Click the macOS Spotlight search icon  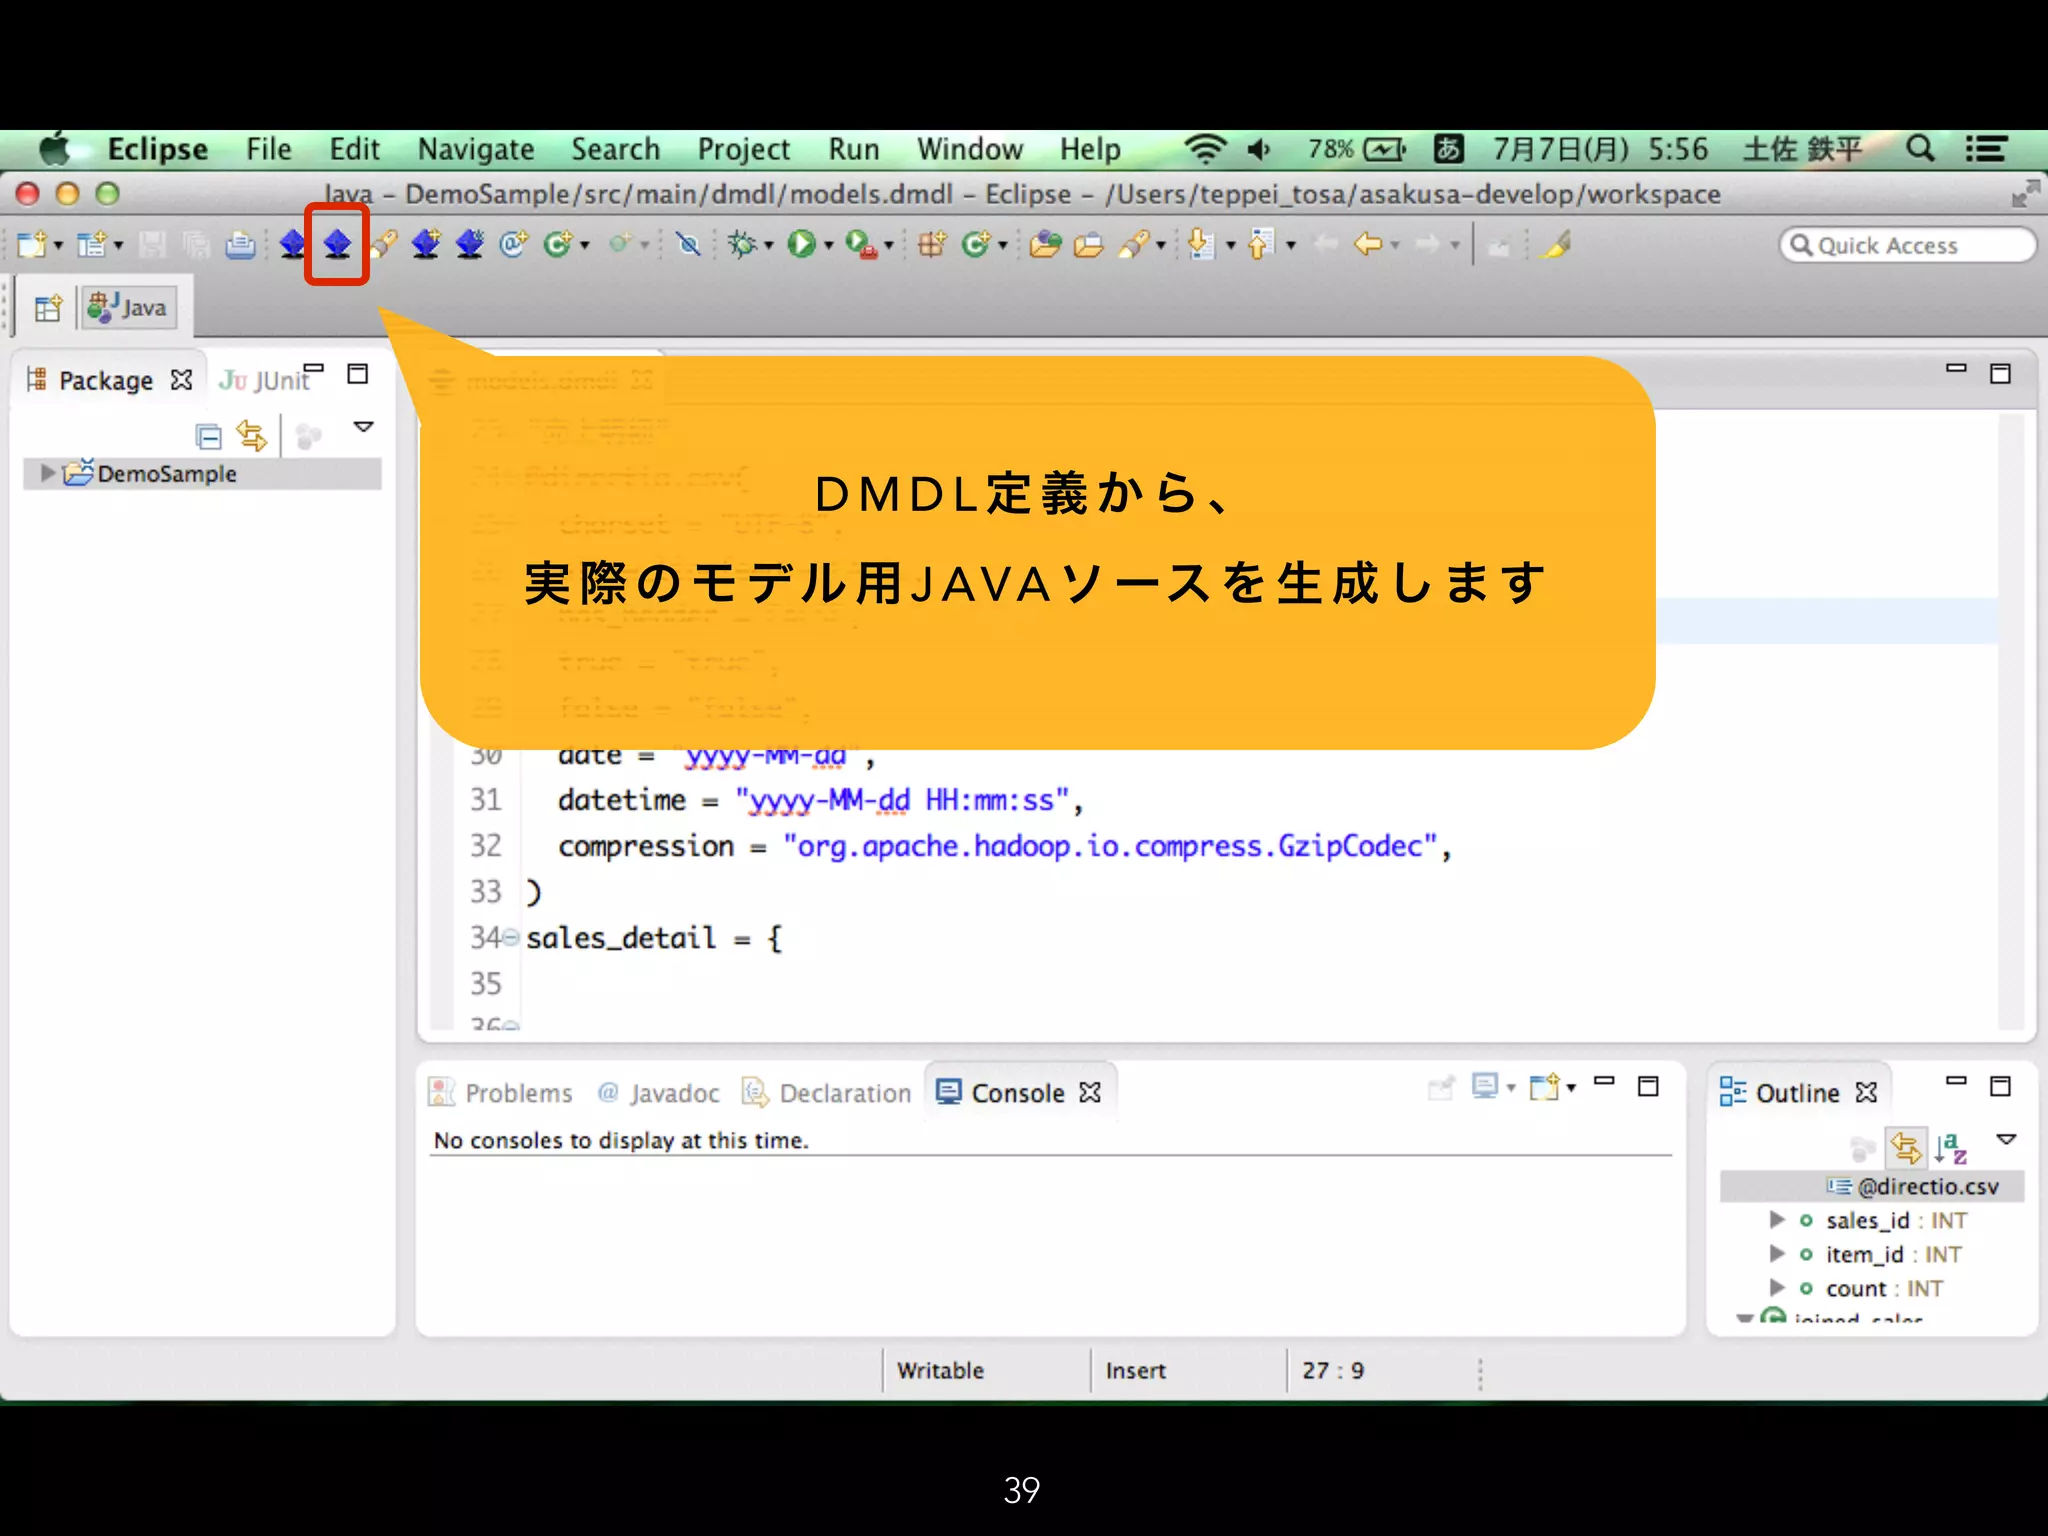point(1919,149)
